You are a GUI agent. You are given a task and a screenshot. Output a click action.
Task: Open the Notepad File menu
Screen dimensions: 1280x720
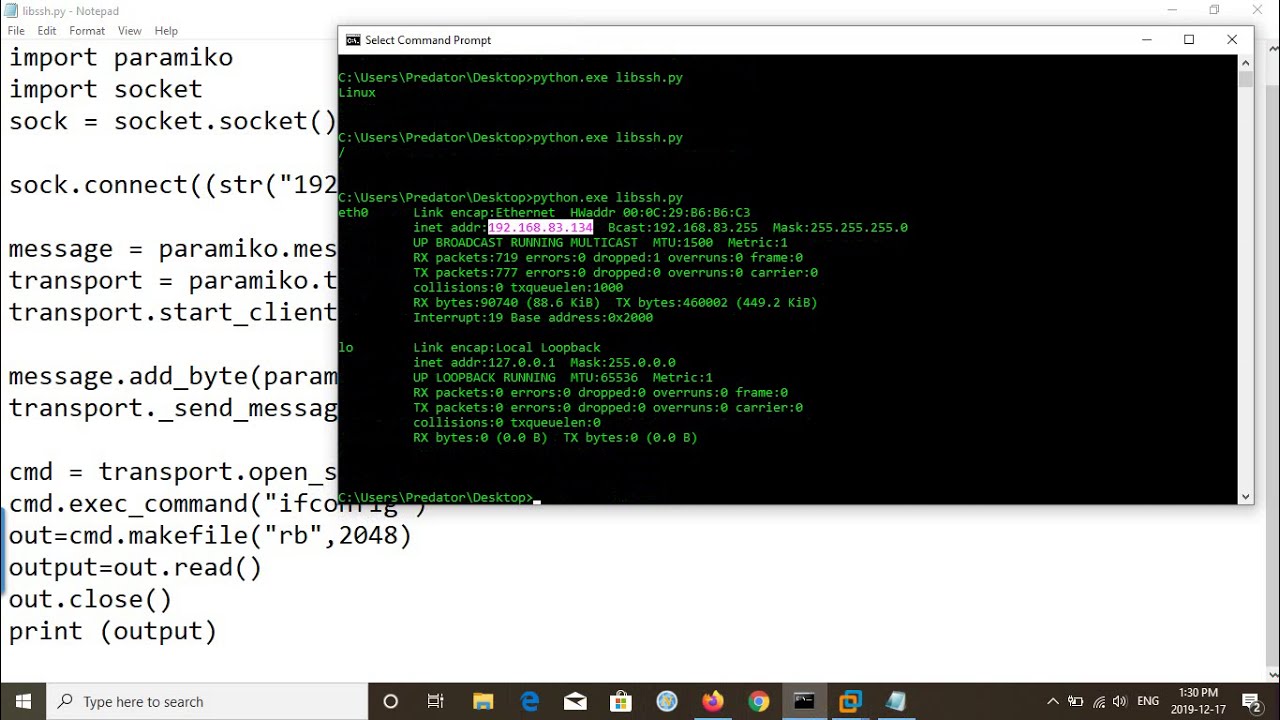pos(16,31)
